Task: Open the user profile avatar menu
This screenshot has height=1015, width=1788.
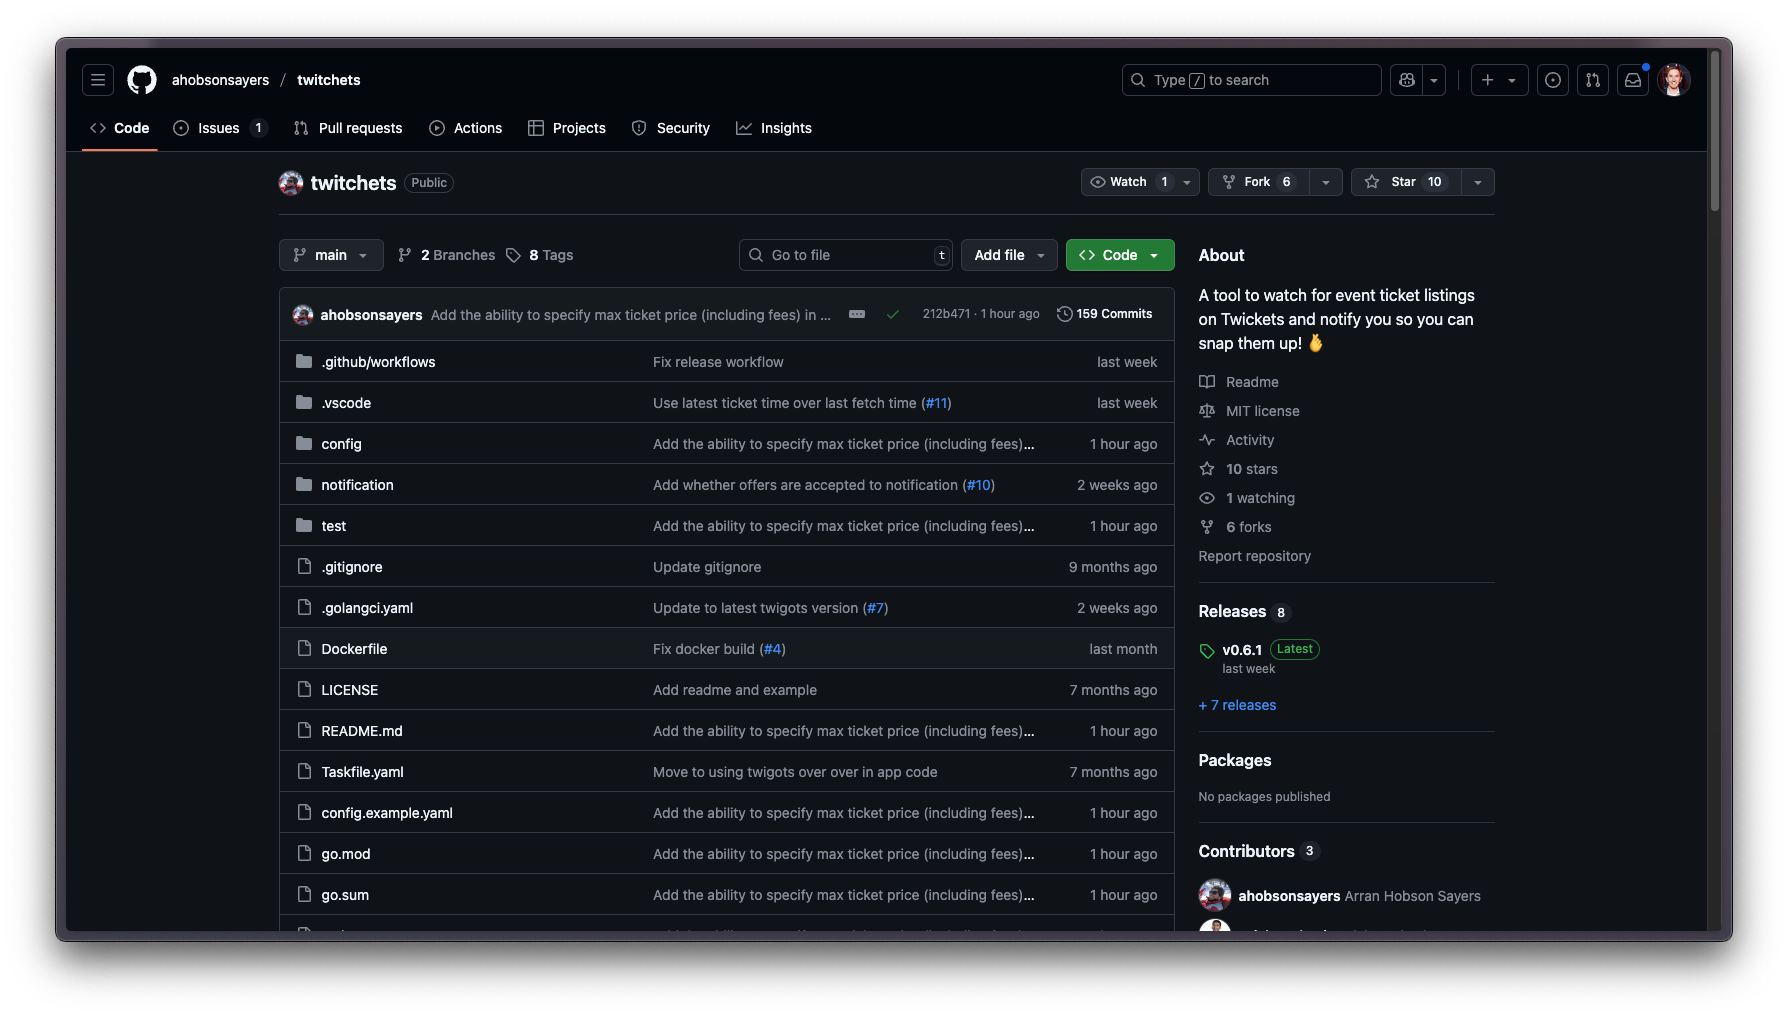Action: click(1674, 80)
